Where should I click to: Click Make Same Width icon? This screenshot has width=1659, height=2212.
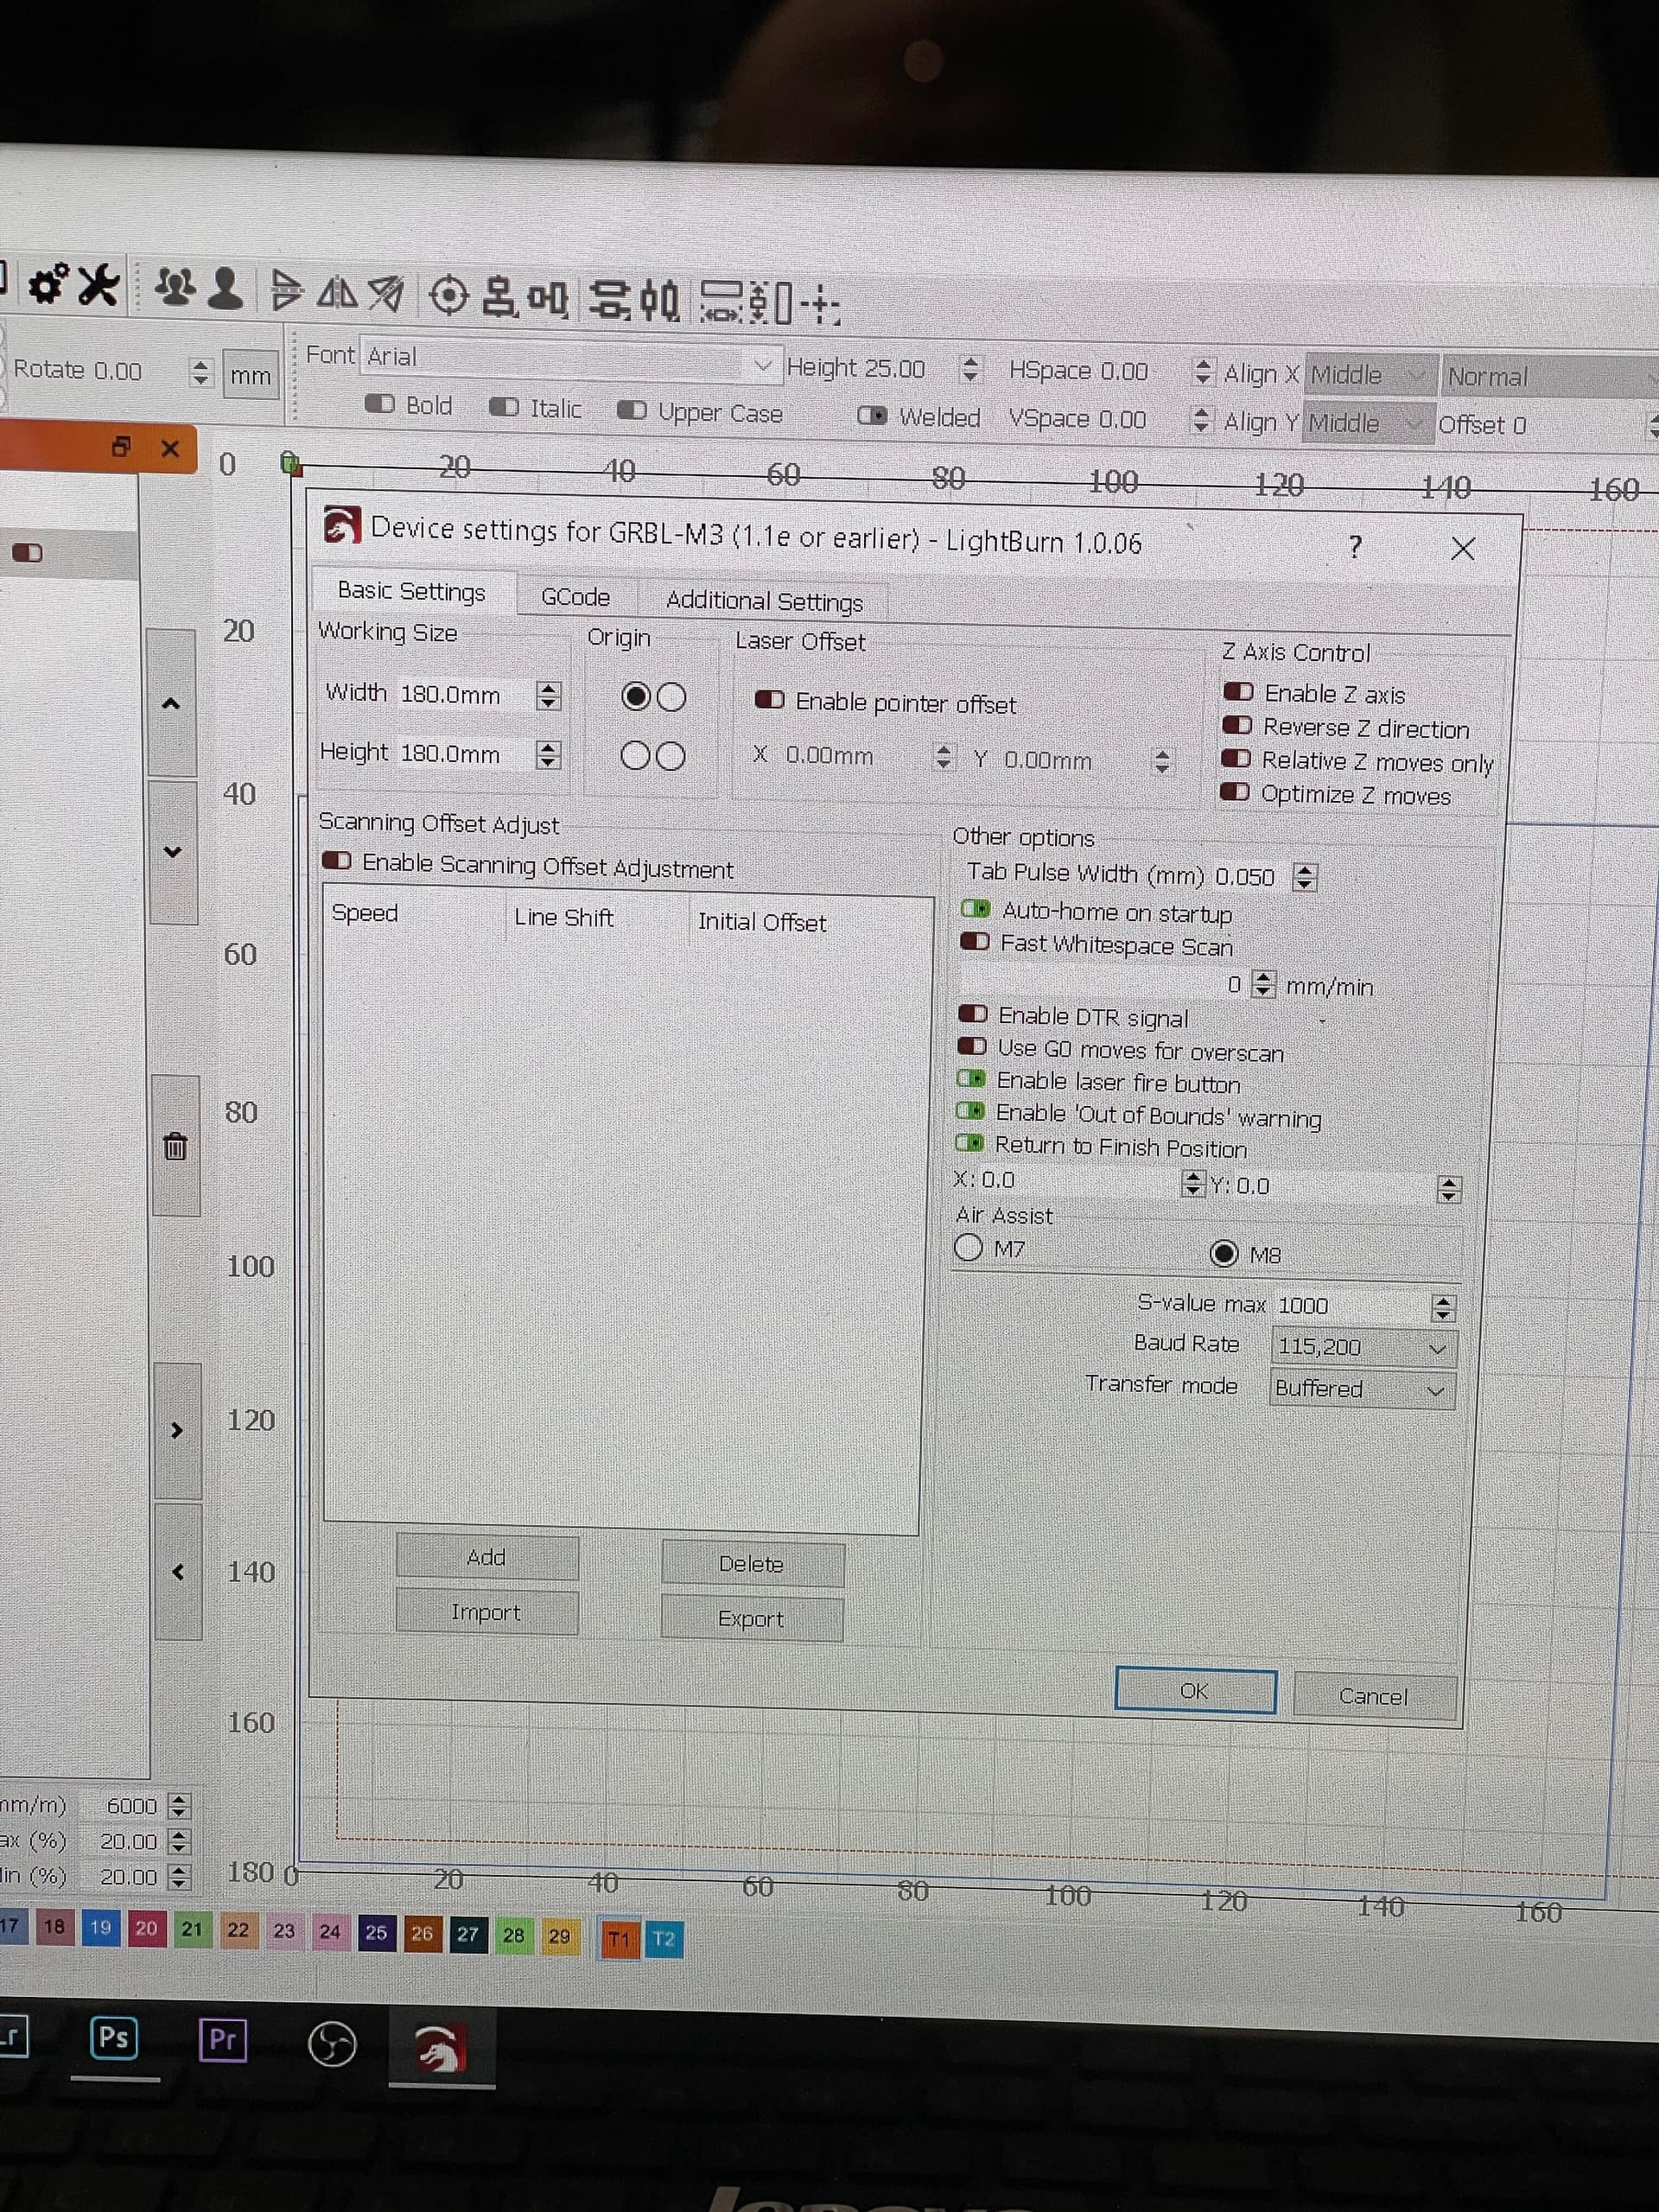click(x=722, y=302)
